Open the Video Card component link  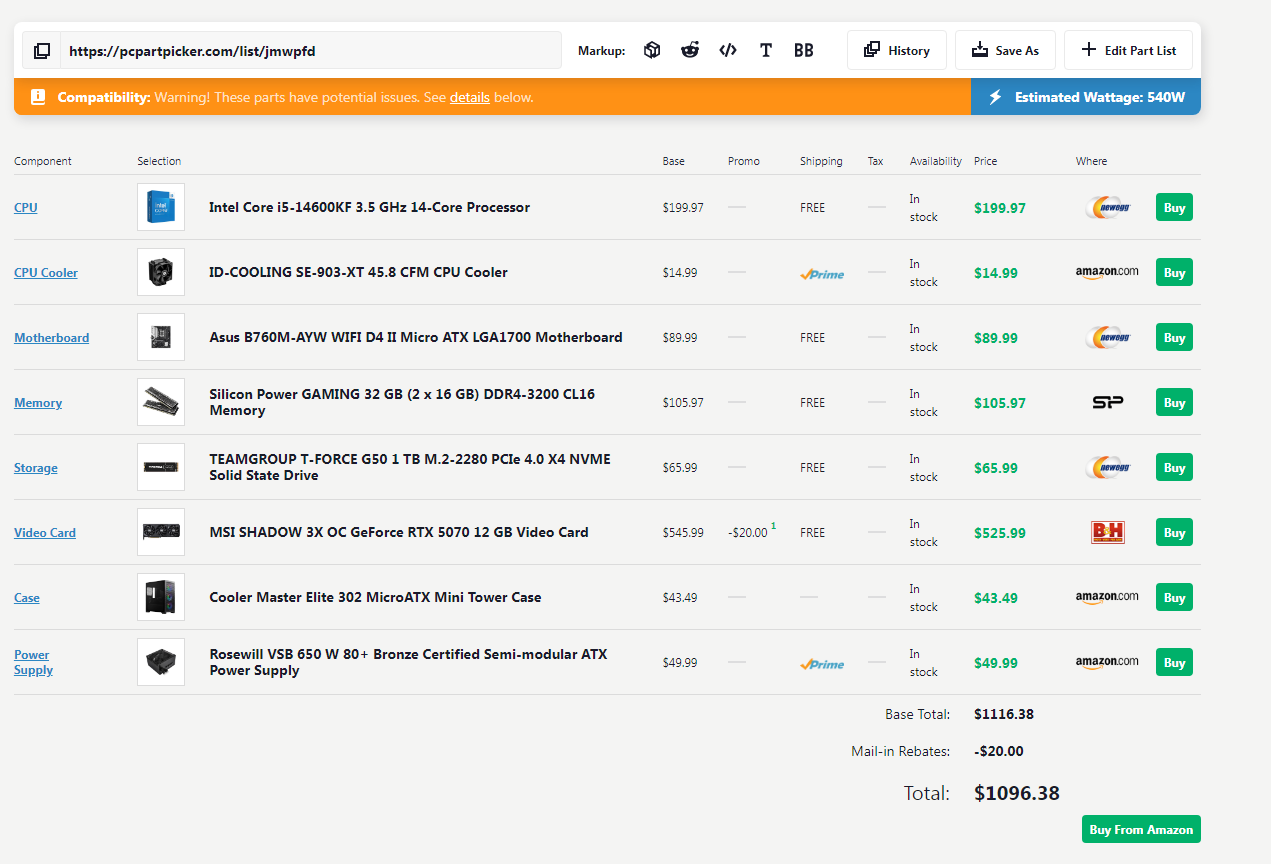pos(45,533)
